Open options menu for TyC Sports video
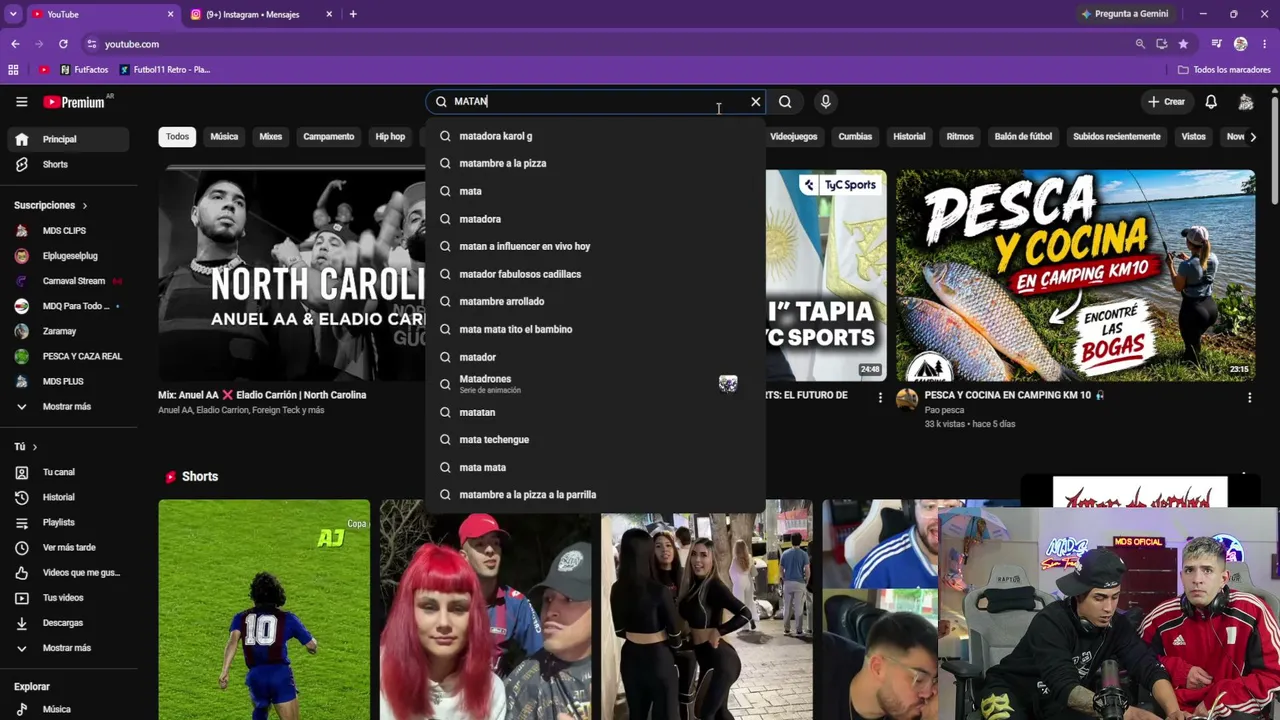This screenshot has width=1280, height=720. [x=880, y=397]
